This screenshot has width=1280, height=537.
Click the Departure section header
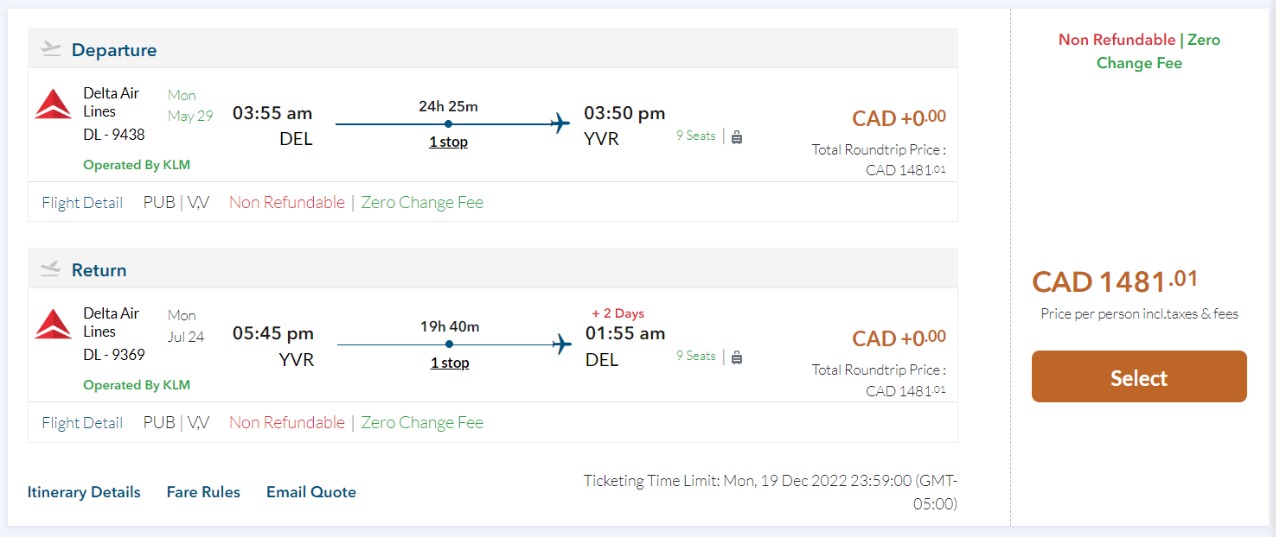click(x=114, y=50)
